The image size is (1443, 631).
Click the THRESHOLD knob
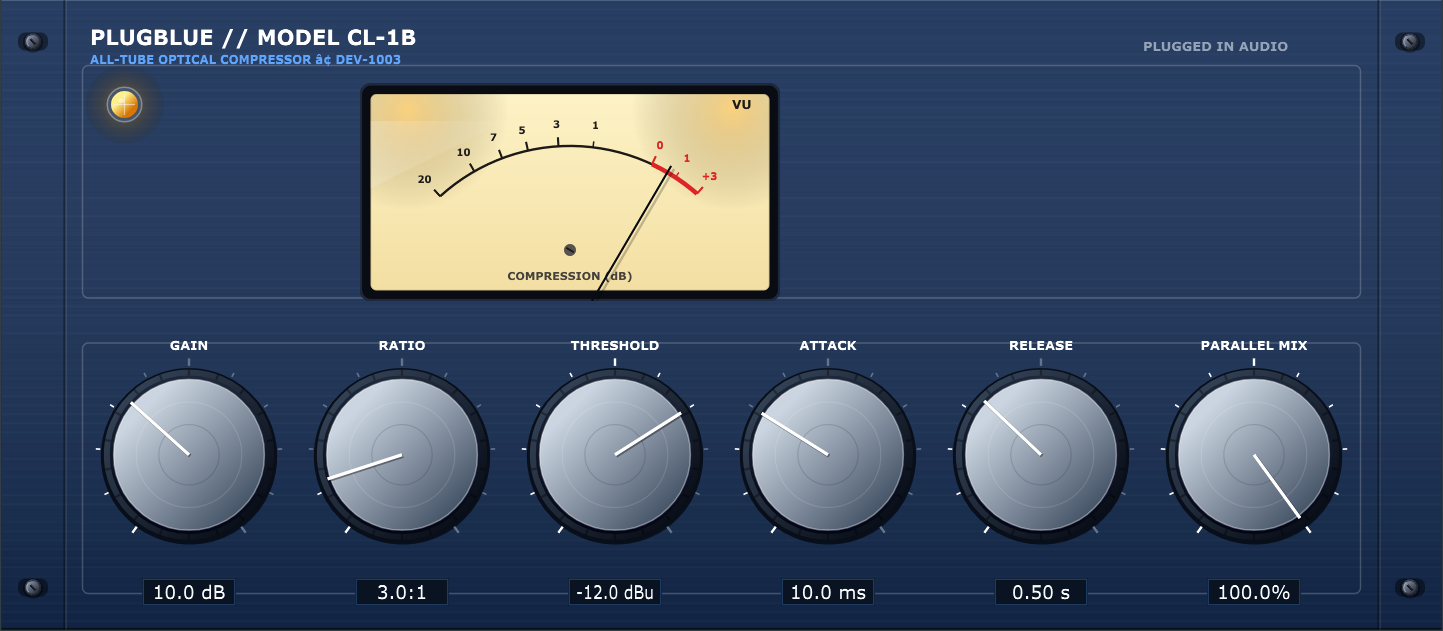tap(615, 455)
